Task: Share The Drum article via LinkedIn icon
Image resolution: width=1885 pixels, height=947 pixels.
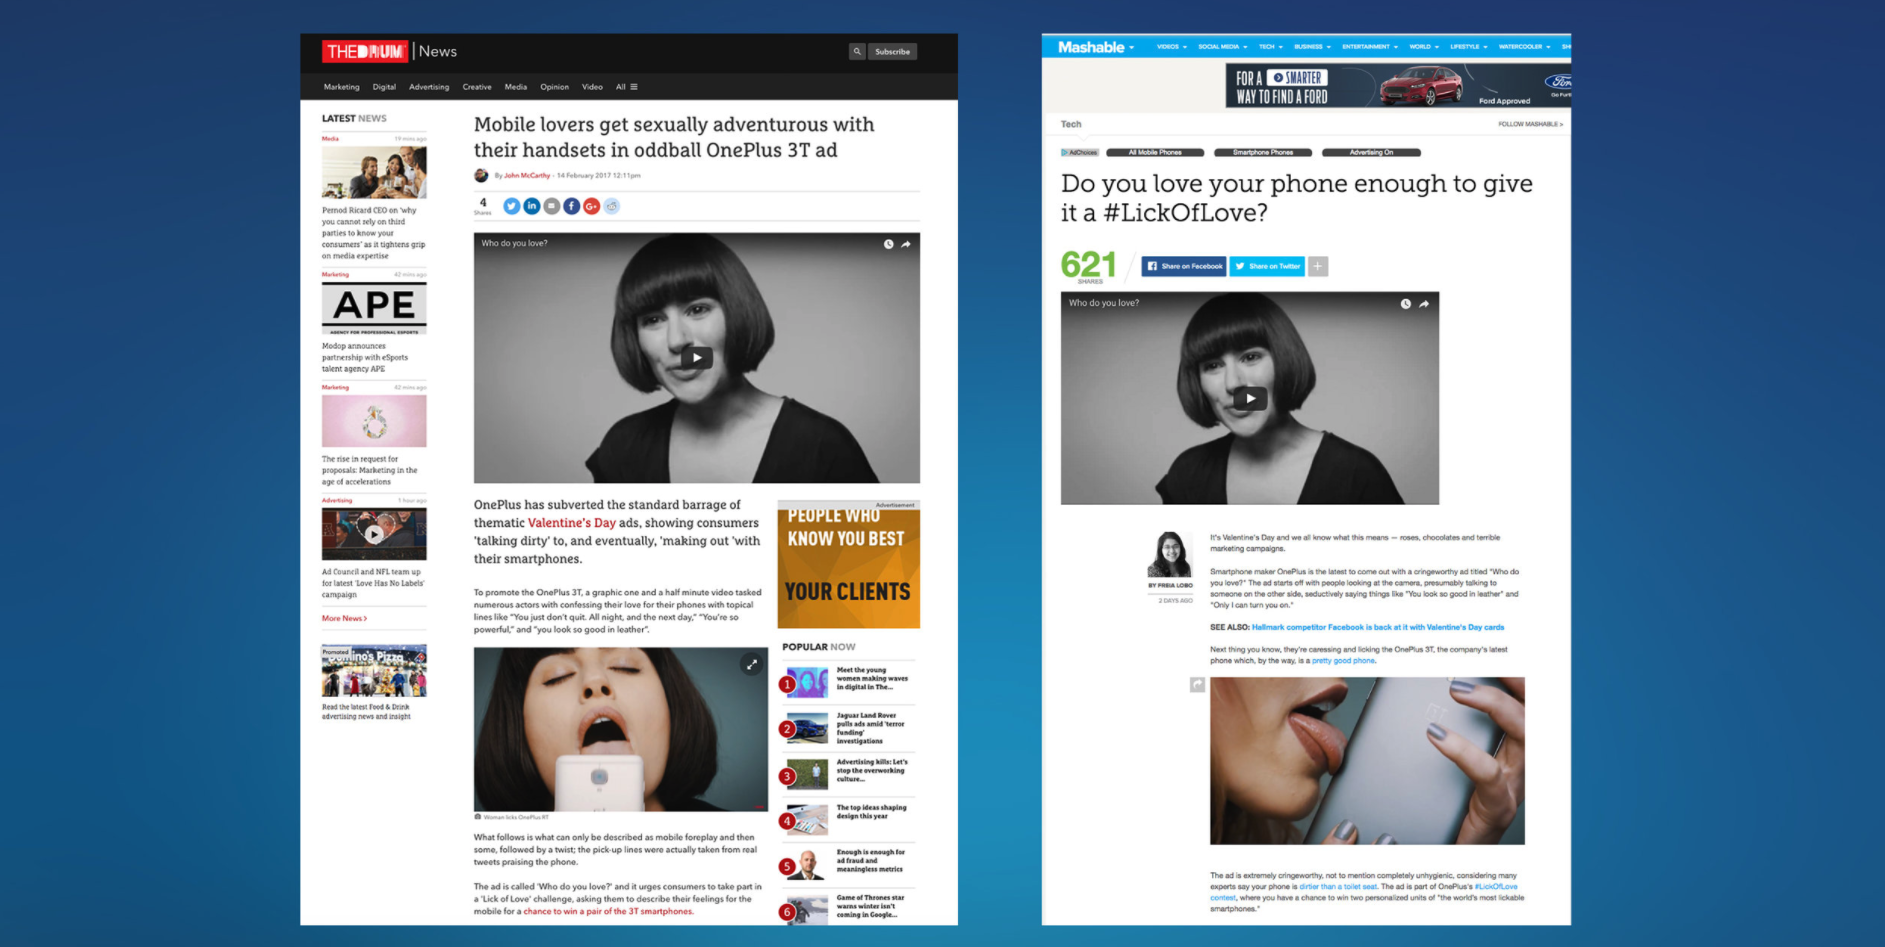Action: 531,206
